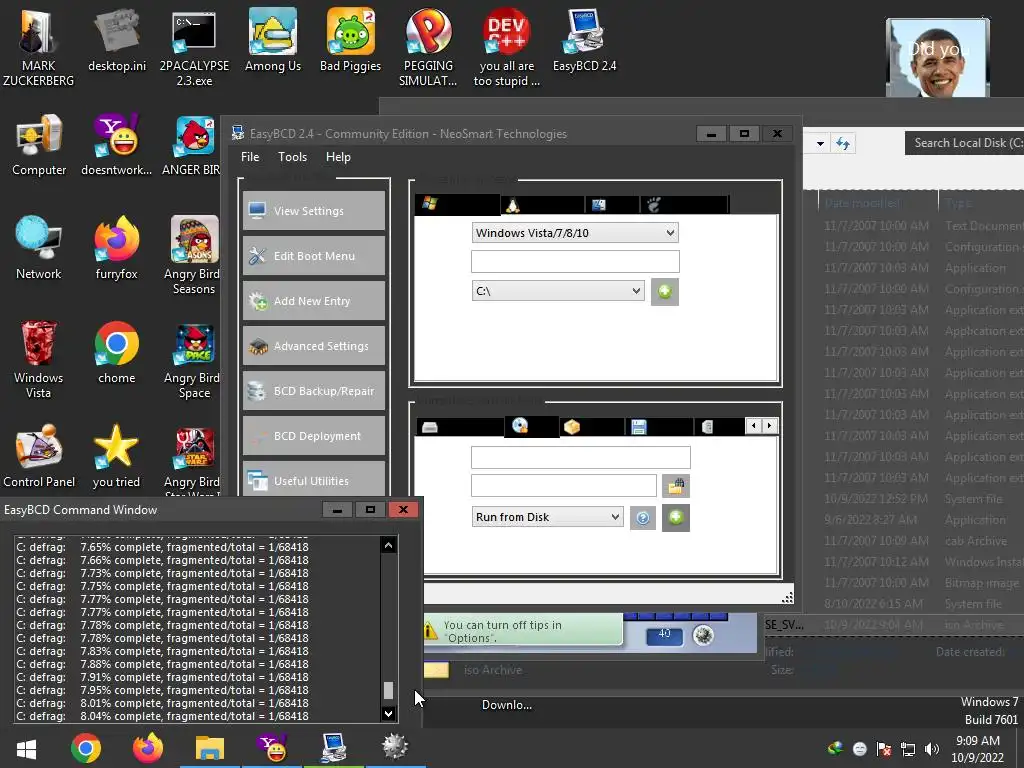Image resolution: width=1024 pixels, height=768 pixels.
Task: Open the Tools menu in EasyBCD
Action: pos(292,157)
